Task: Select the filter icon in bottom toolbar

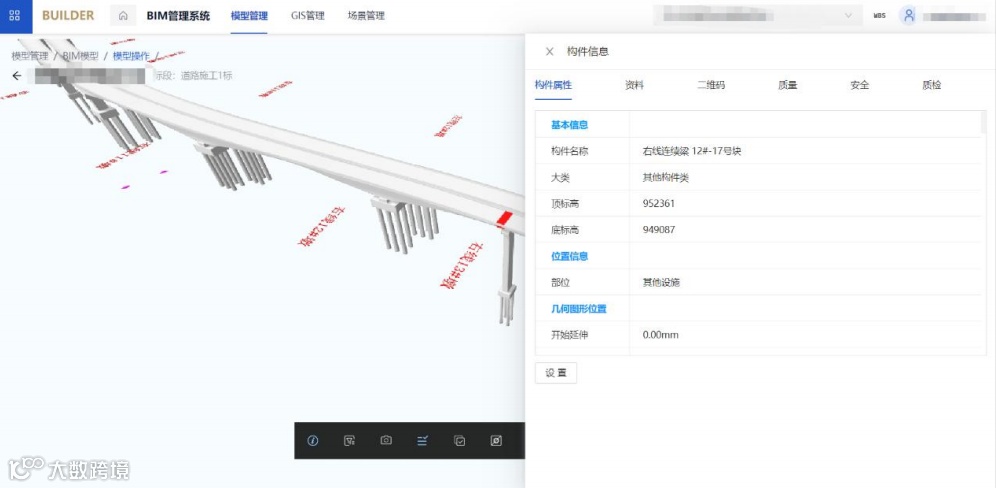Action: coord(349,440)
